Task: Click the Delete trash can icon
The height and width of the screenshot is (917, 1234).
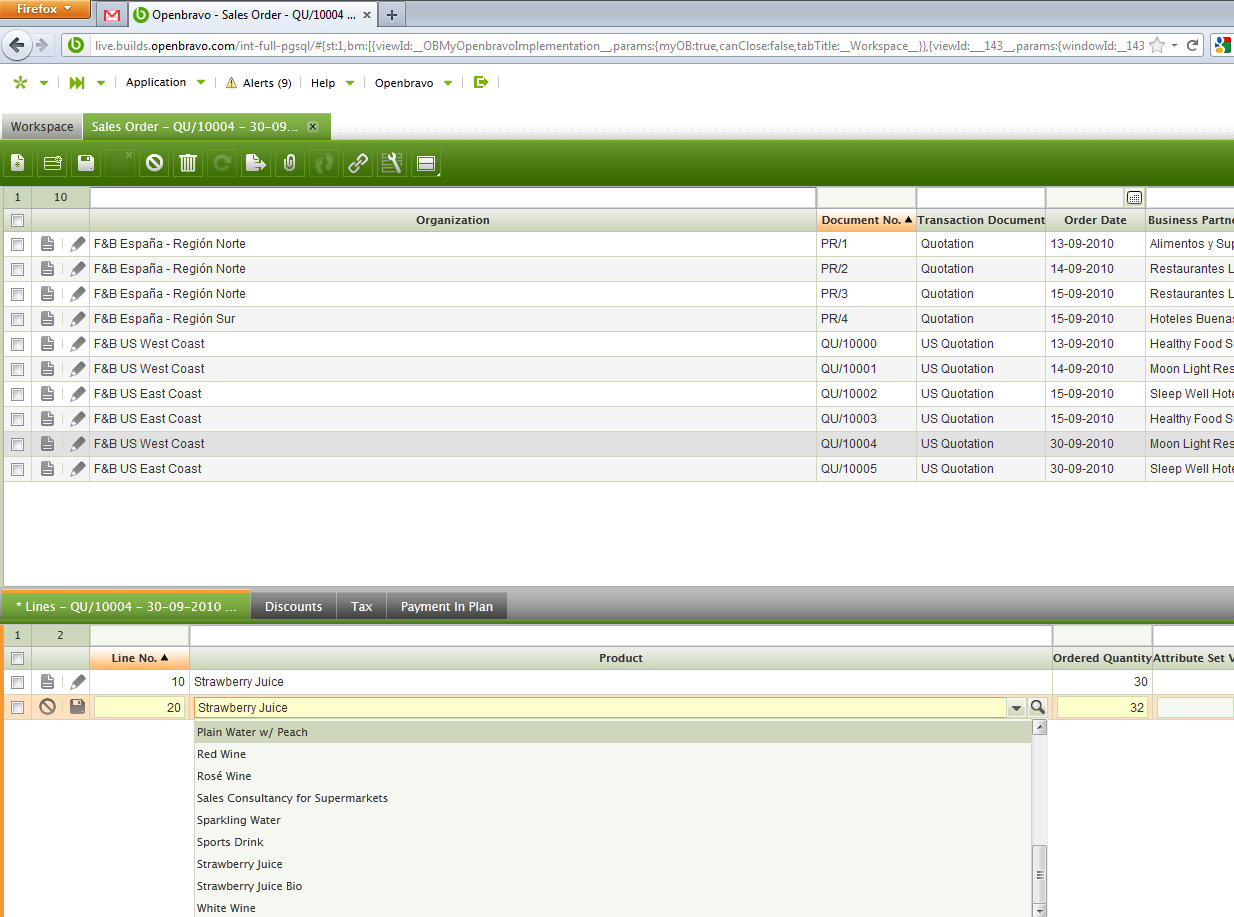Action: [x=187, y=163]
